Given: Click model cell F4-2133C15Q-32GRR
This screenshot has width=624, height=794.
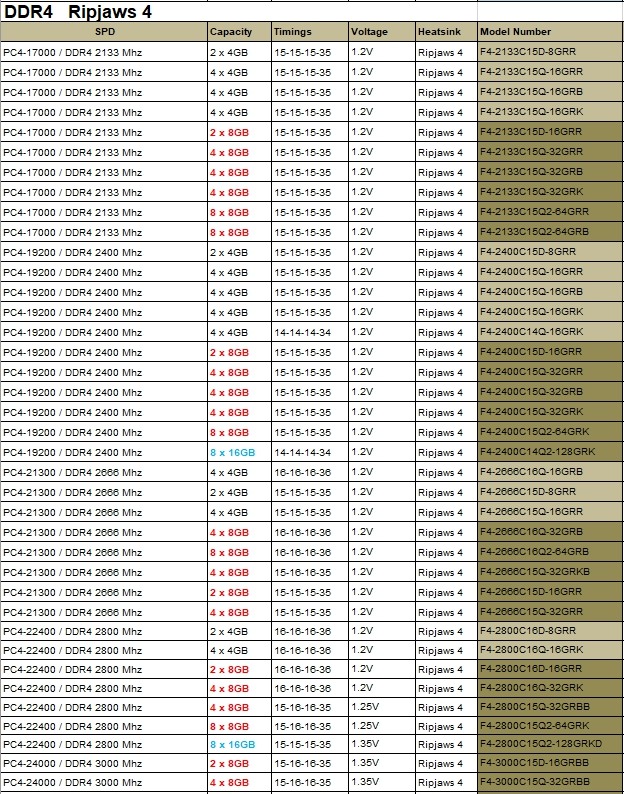Looking at the screenshot, I should 550,152.
